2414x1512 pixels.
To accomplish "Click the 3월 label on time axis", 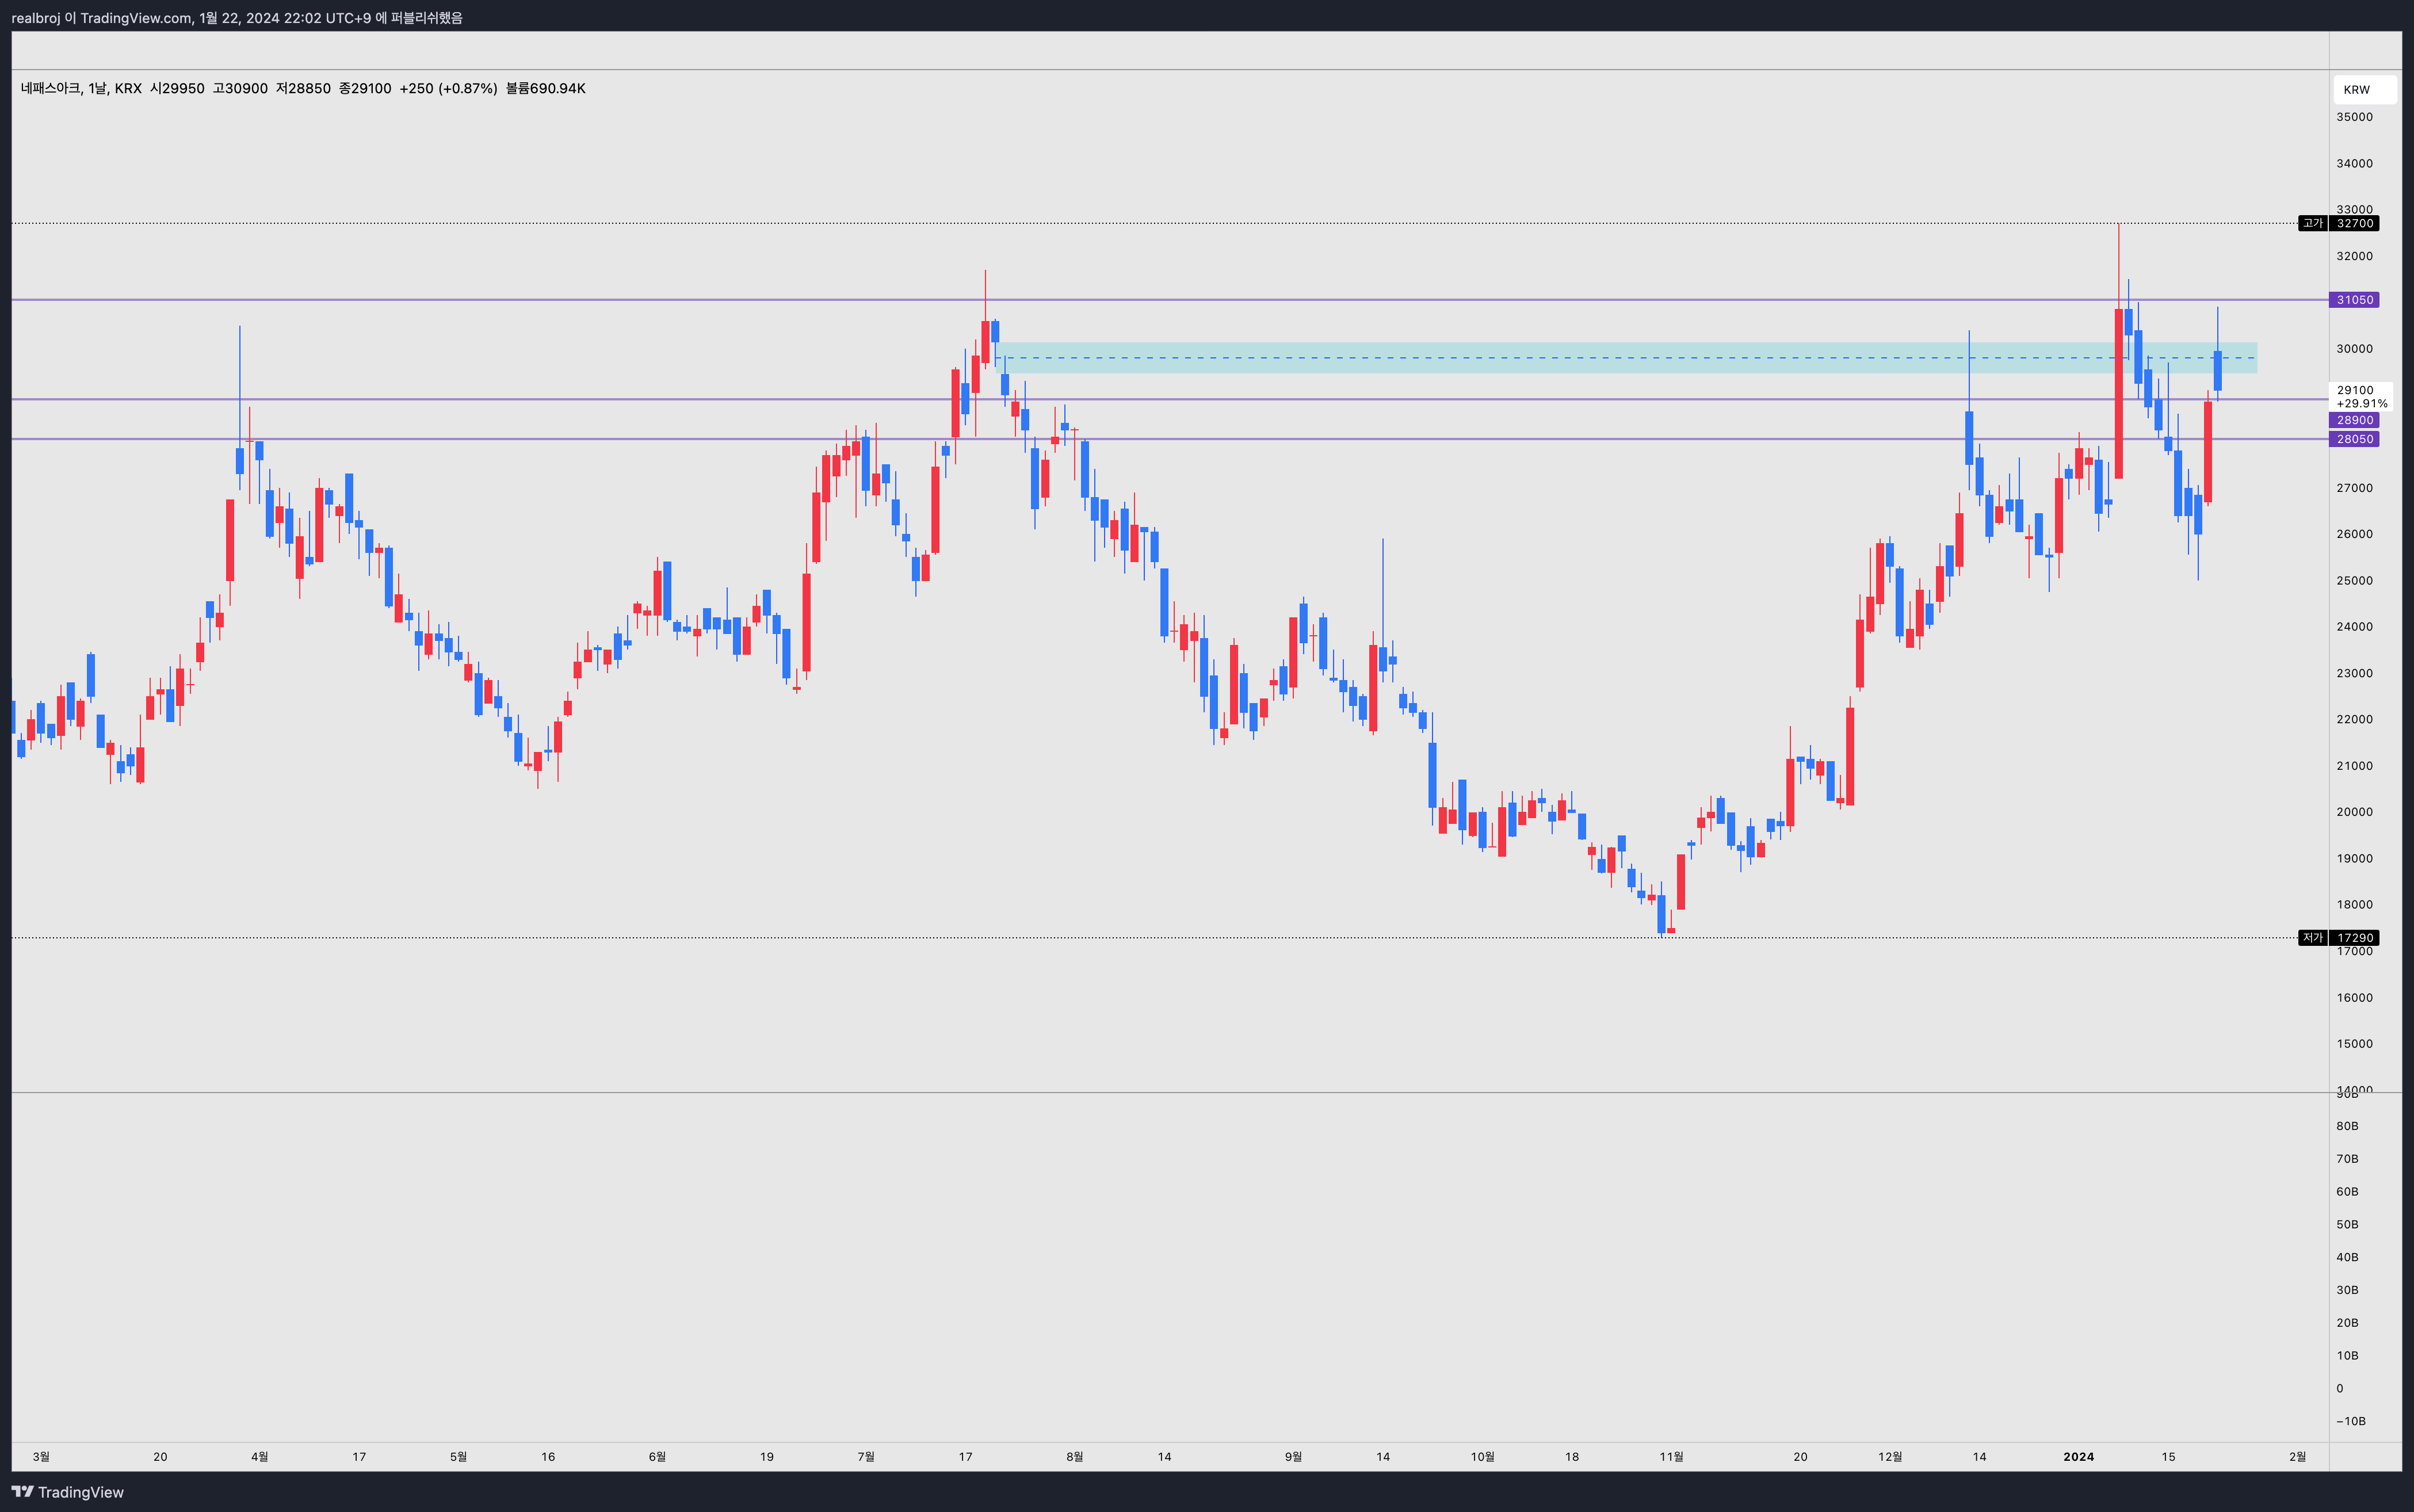I will click(x=41, y=1456).
